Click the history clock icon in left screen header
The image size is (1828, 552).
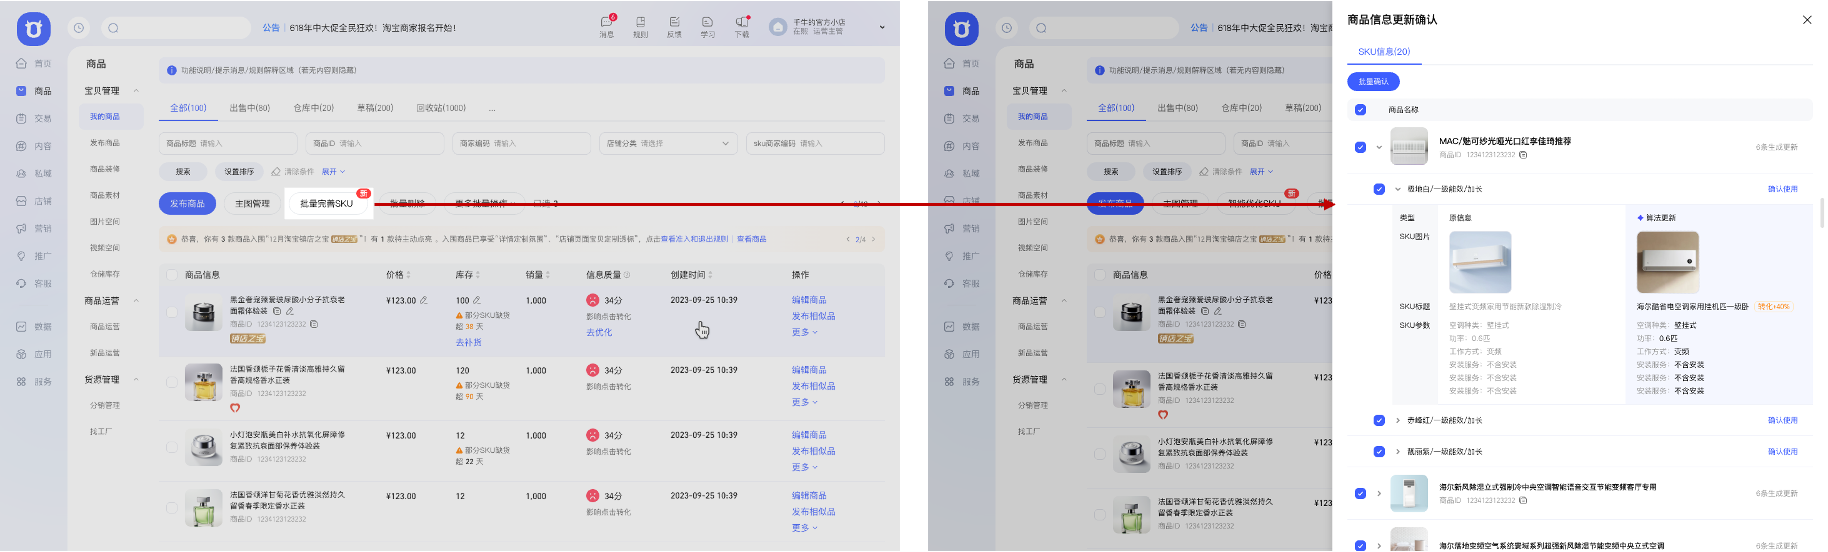click(79, 28)
